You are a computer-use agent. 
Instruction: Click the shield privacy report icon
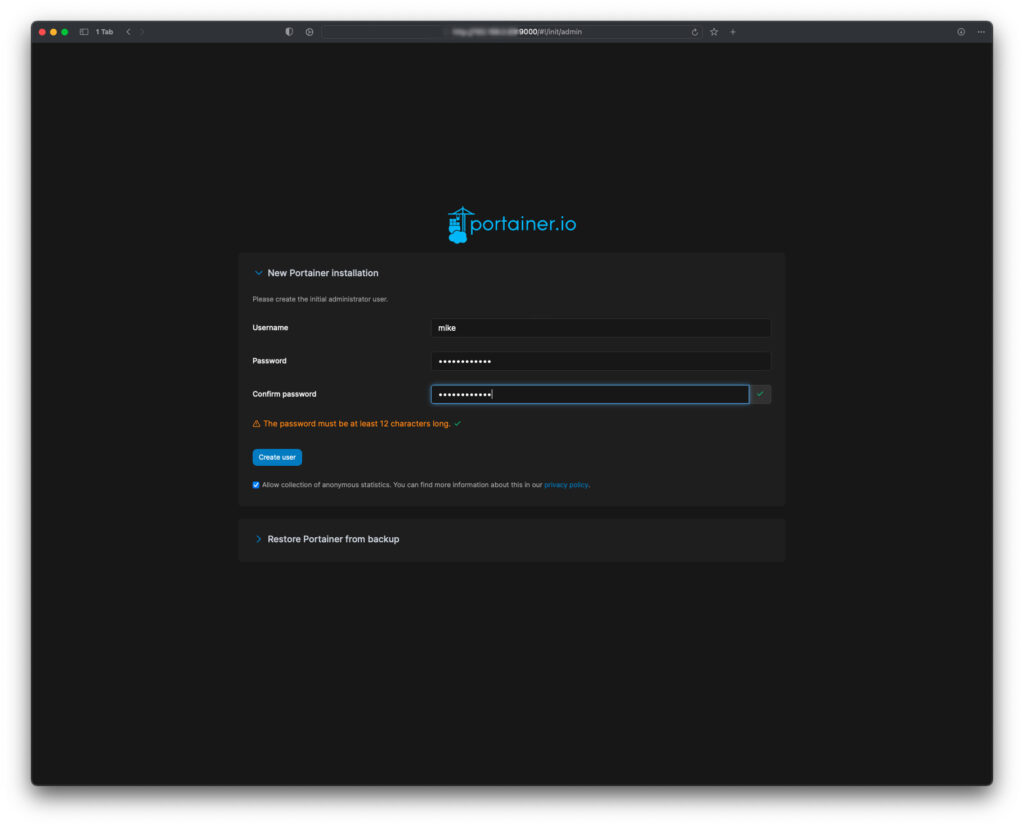pyautogui.click(x=289, y=32)
